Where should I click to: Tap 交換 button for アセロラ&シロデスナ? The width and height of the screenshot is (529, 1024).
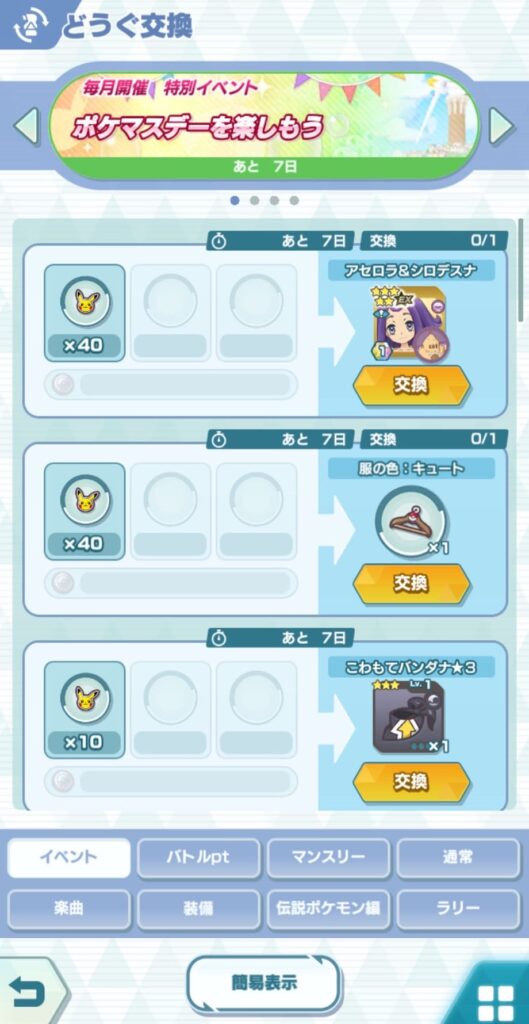point(411,386)
